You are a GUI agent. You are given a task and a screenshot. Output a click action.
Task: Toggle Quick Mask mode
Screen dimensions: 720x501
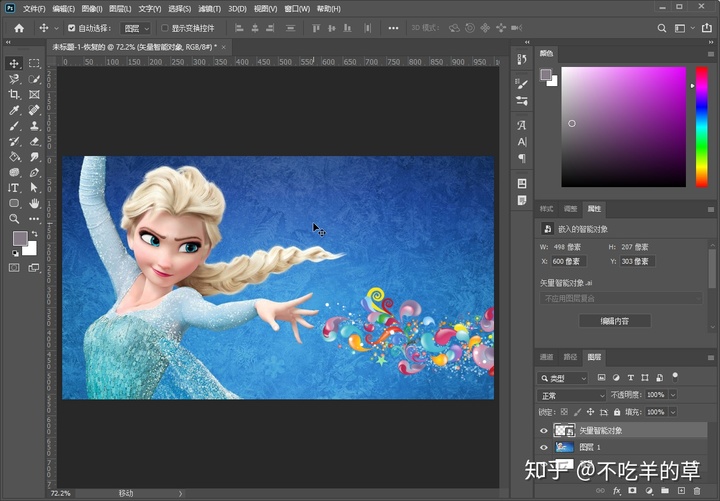click(14, 268)
